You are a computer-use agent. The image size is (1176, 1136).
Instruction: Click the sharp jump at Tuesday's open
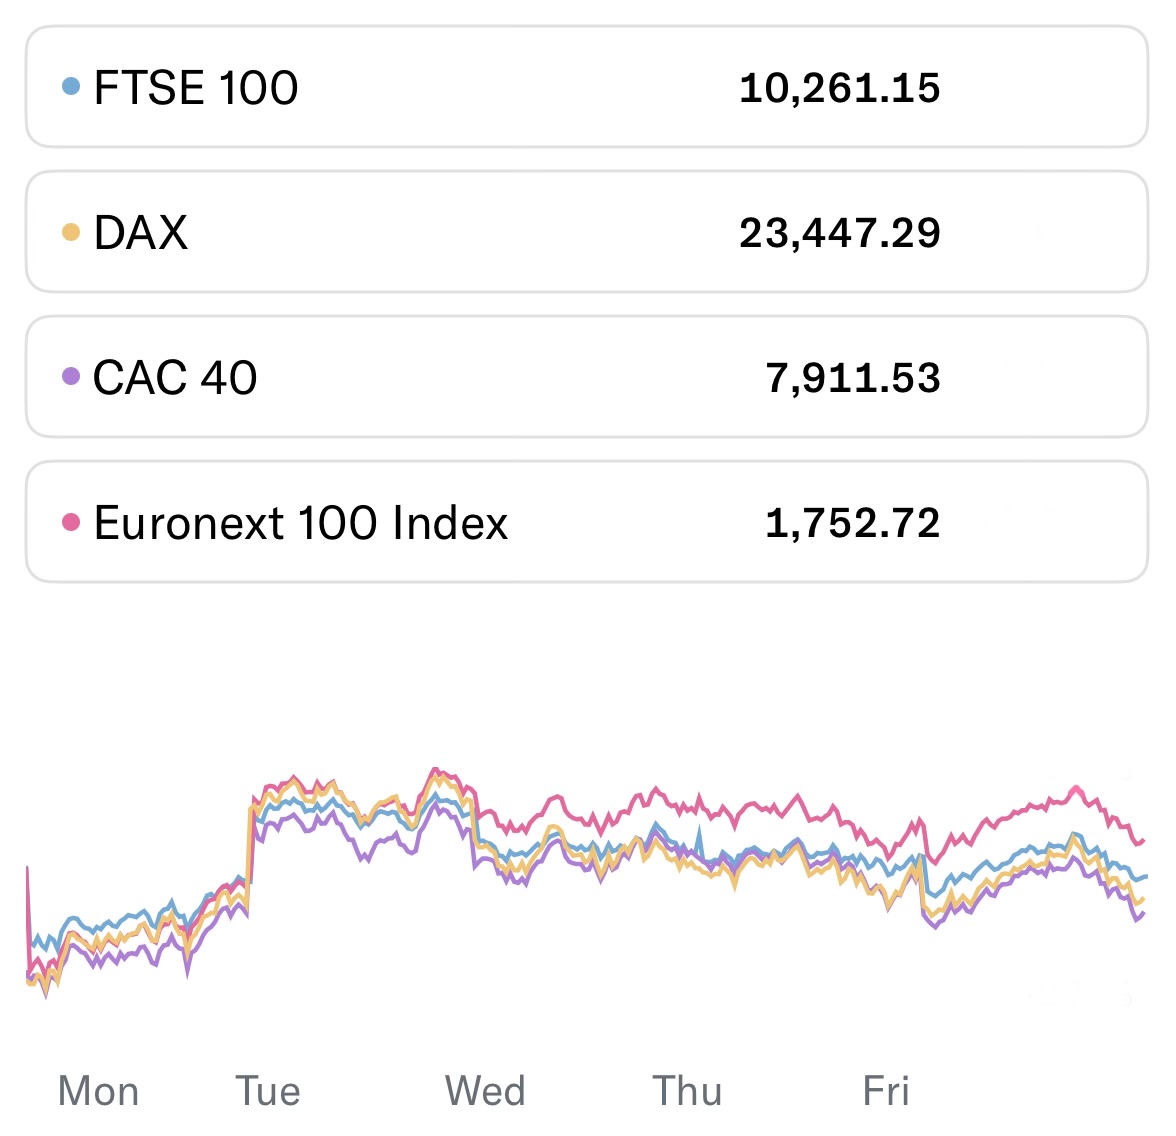pyautogui.click(x=250, y=850)
